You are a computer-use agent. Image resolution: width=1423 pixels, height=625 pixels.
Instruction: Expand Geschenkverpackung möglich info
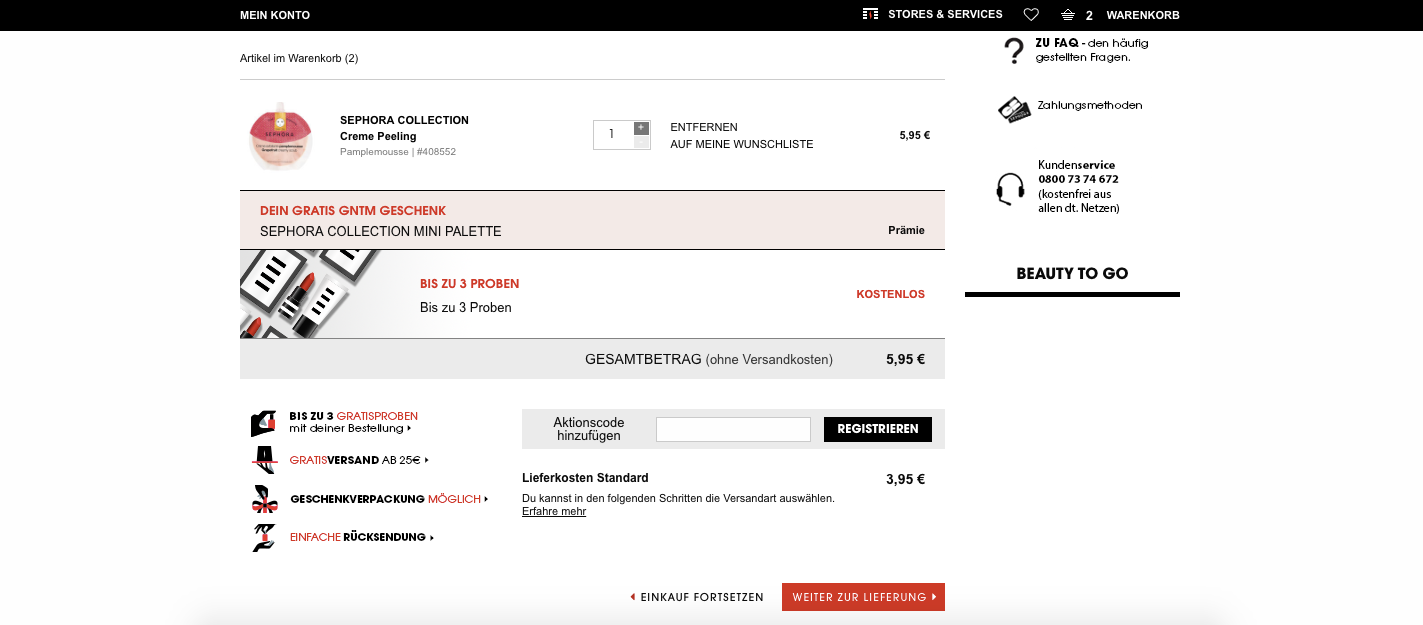click(x=389, y=499)
